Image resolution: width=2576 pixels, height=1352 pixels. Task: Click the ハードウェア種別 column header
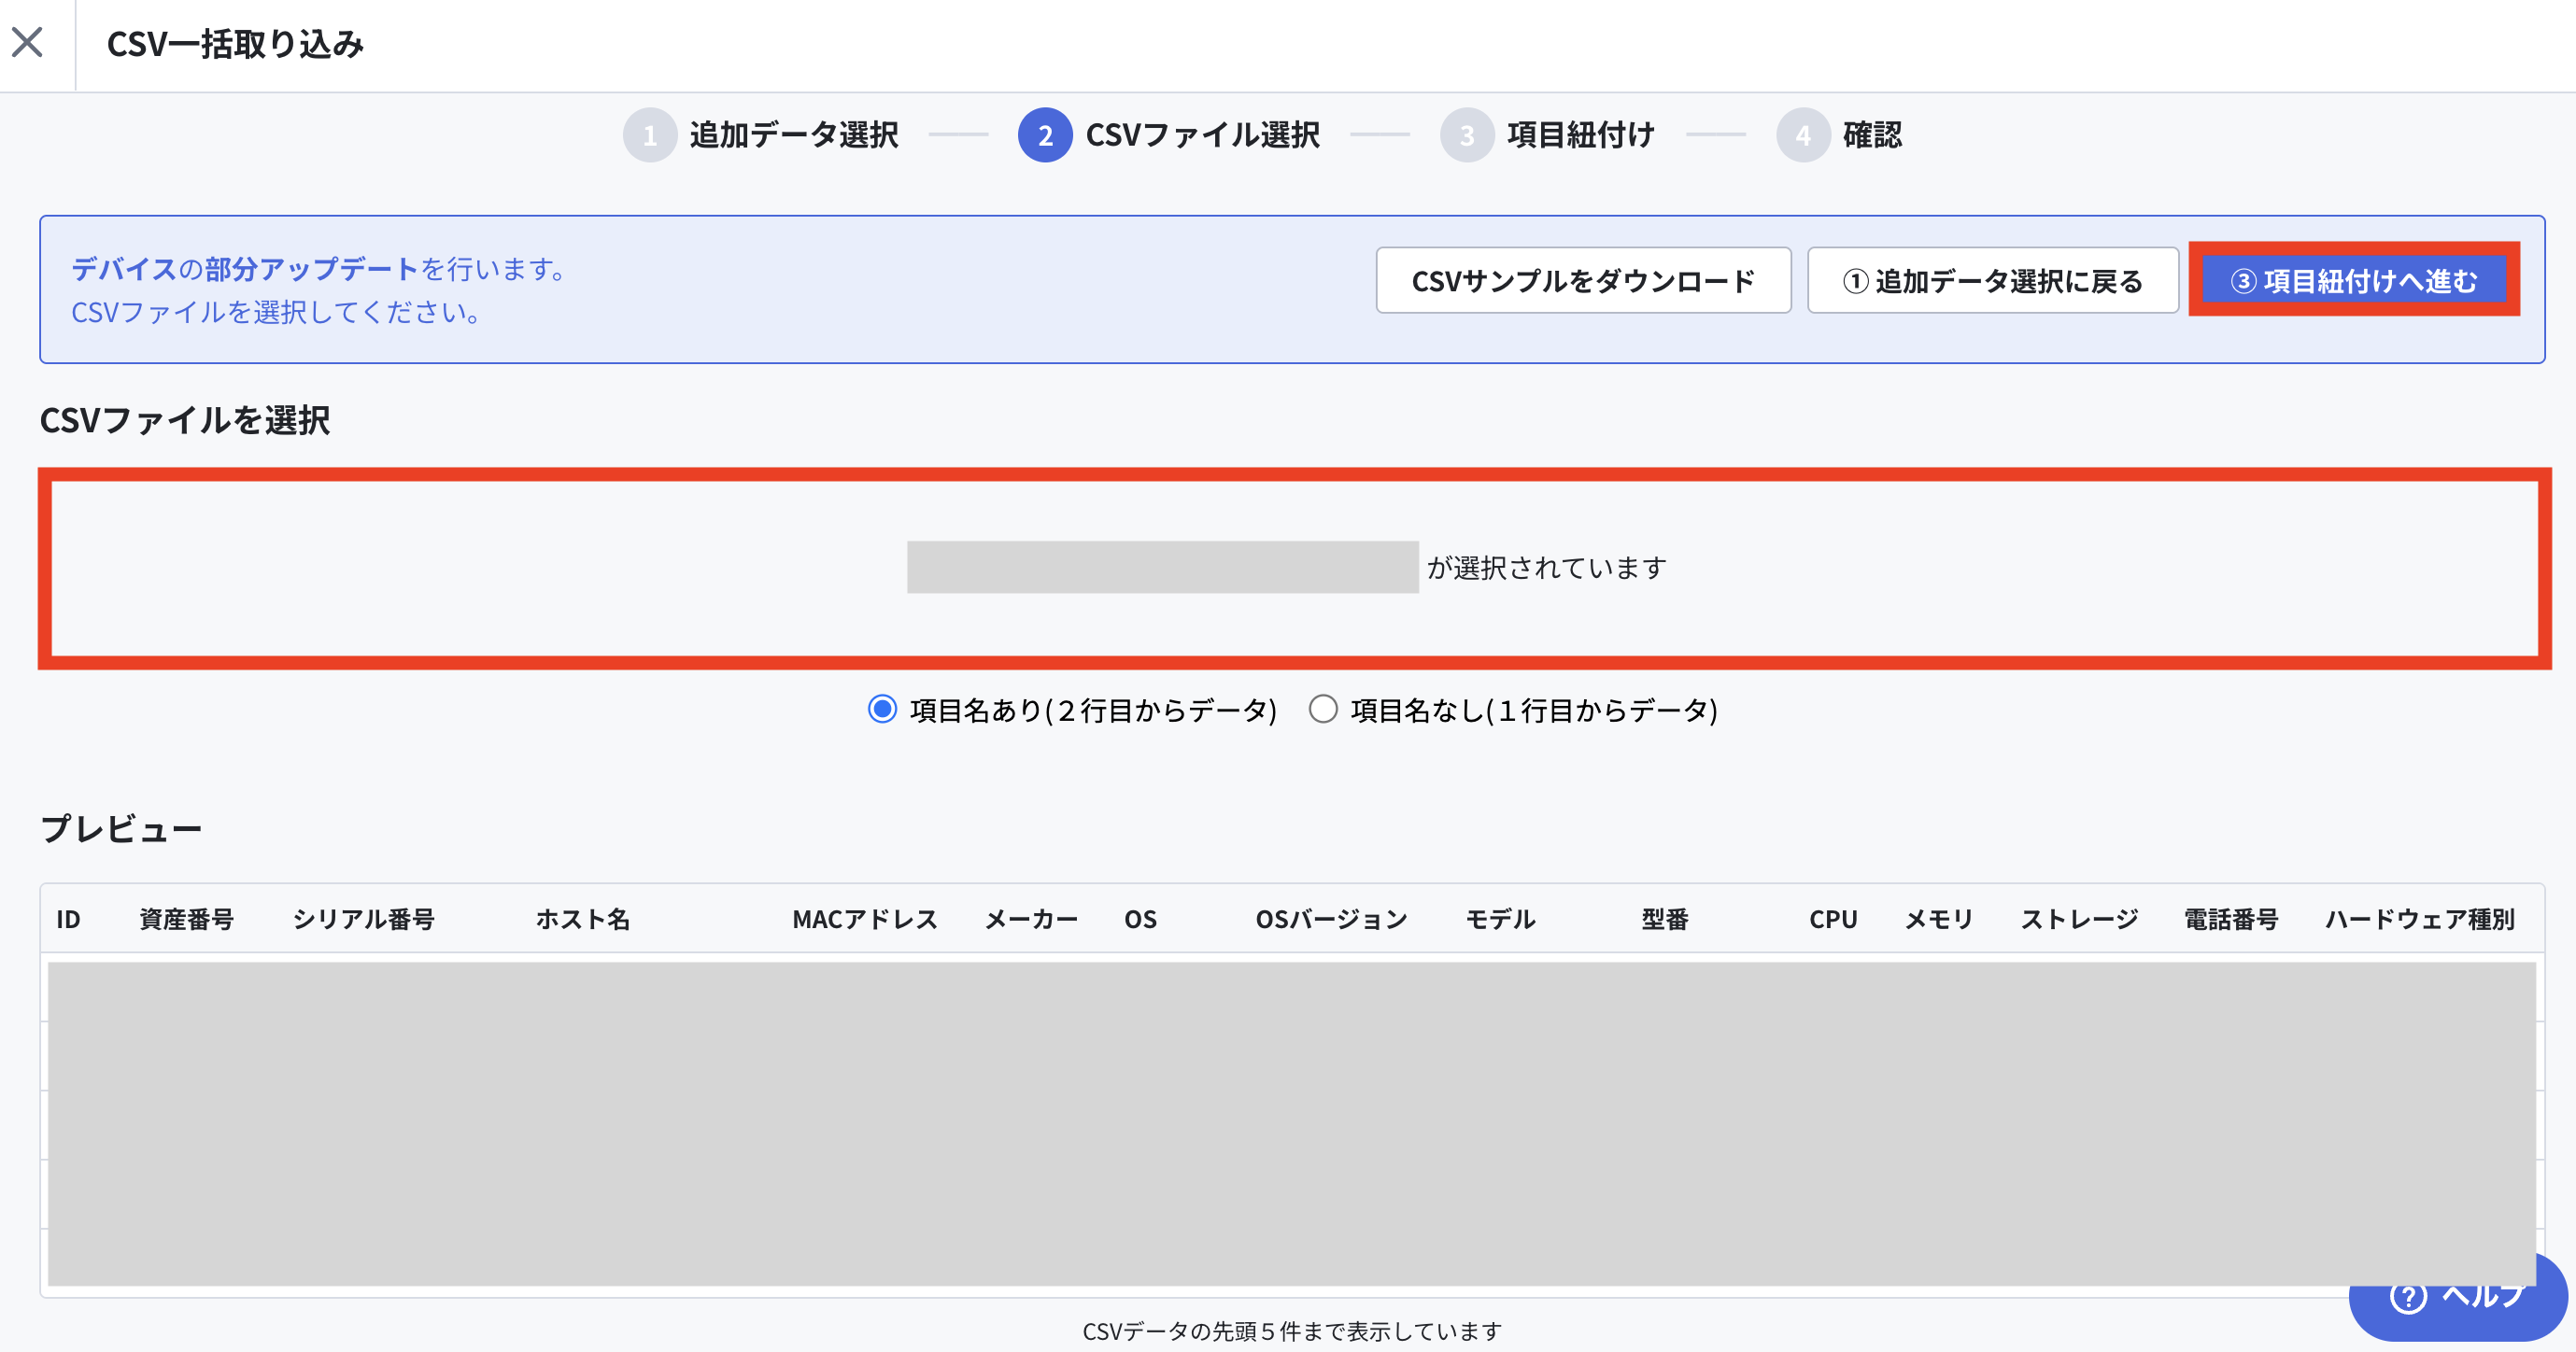pyautogui.click(x=2419, y=919)
